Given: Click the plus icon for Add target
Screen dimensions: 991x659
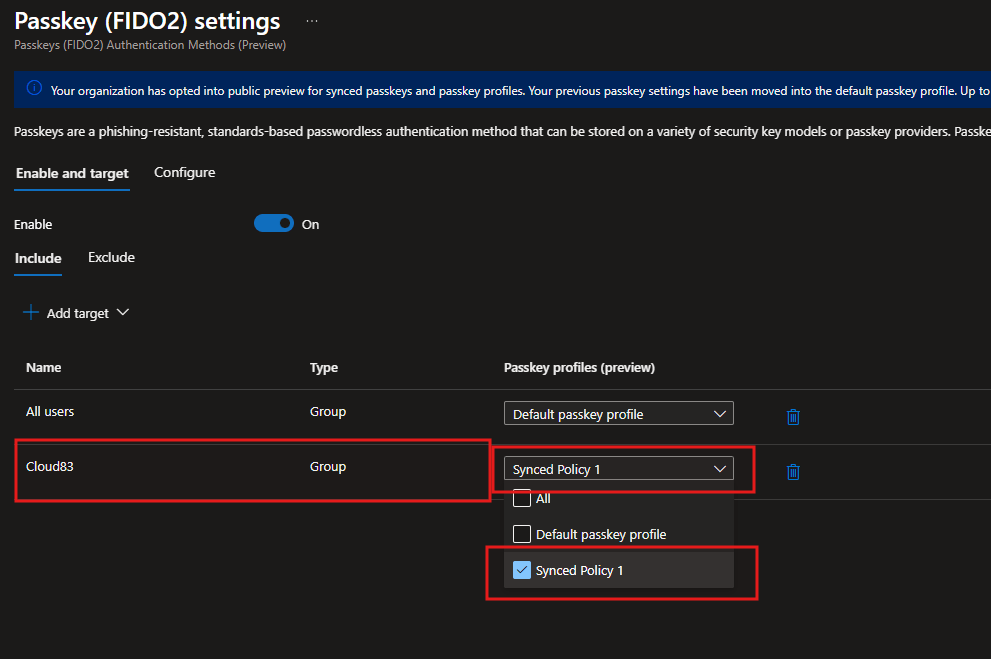Looking at the screenshot, I should point(31,313).
